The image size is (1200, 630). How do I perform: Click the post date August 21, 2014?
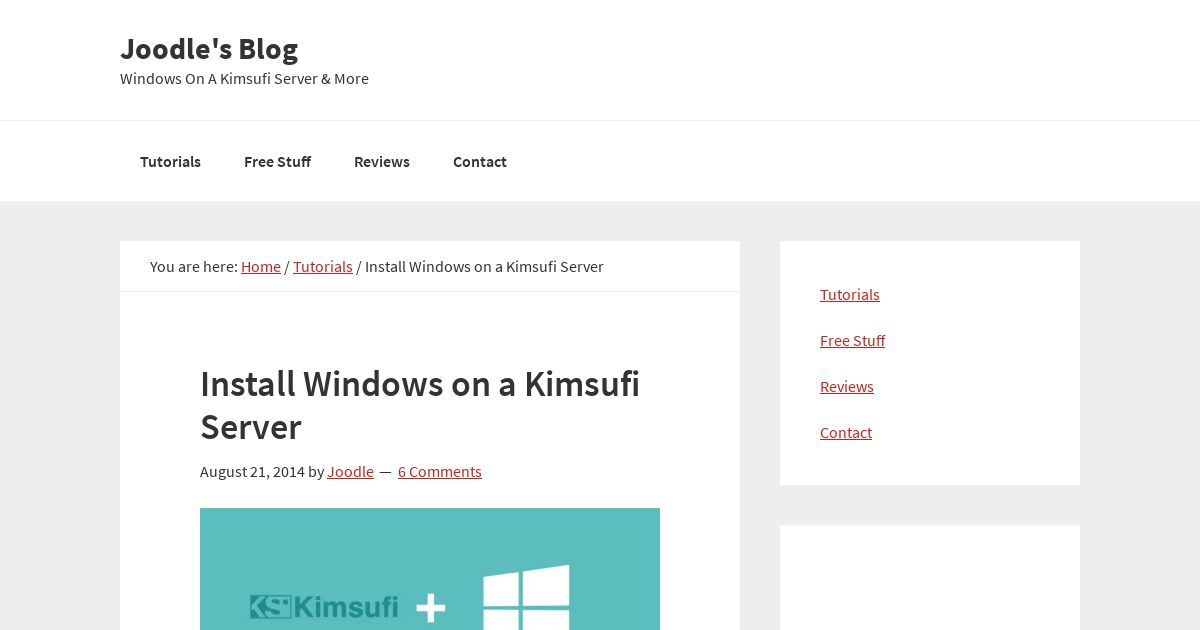point(252,471)
